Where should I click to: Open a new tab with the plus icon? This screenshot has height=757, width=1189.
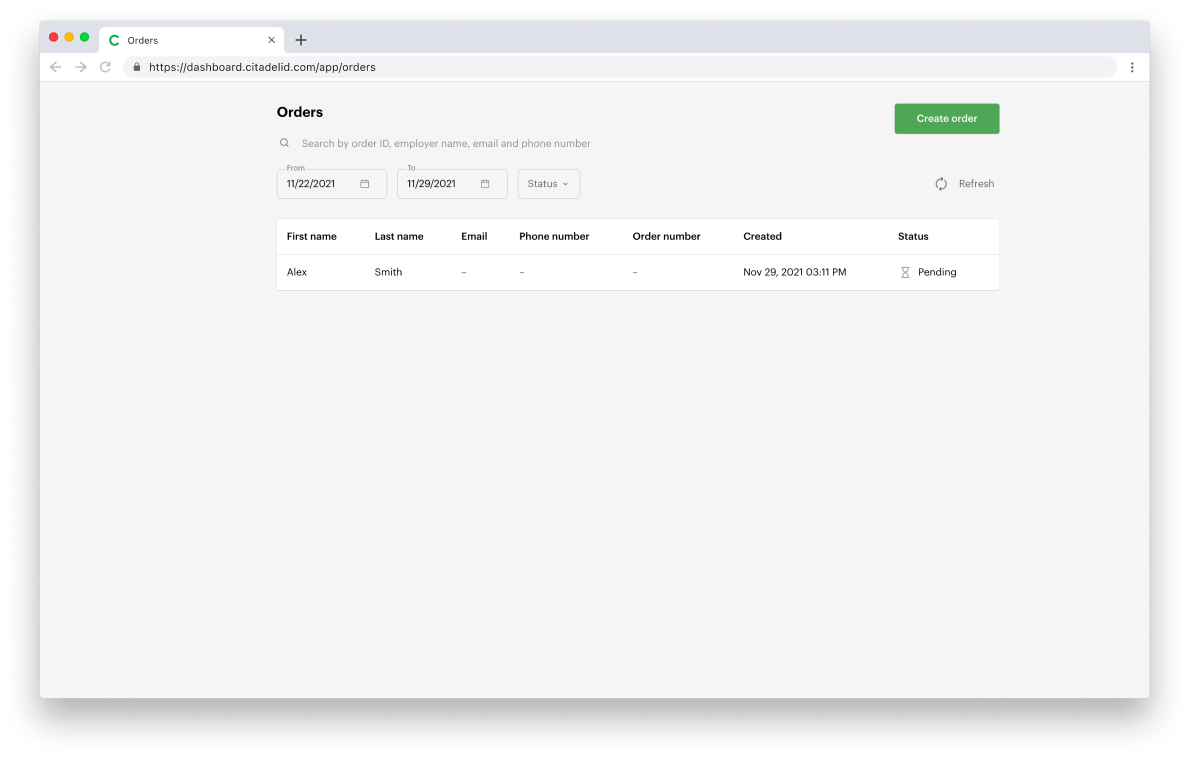pyautogui.click(x=301, y=39)
